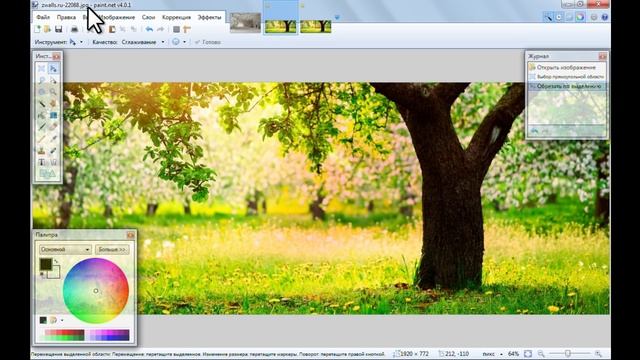Click the zoom out magnifier in status bar

pos(541,354)
